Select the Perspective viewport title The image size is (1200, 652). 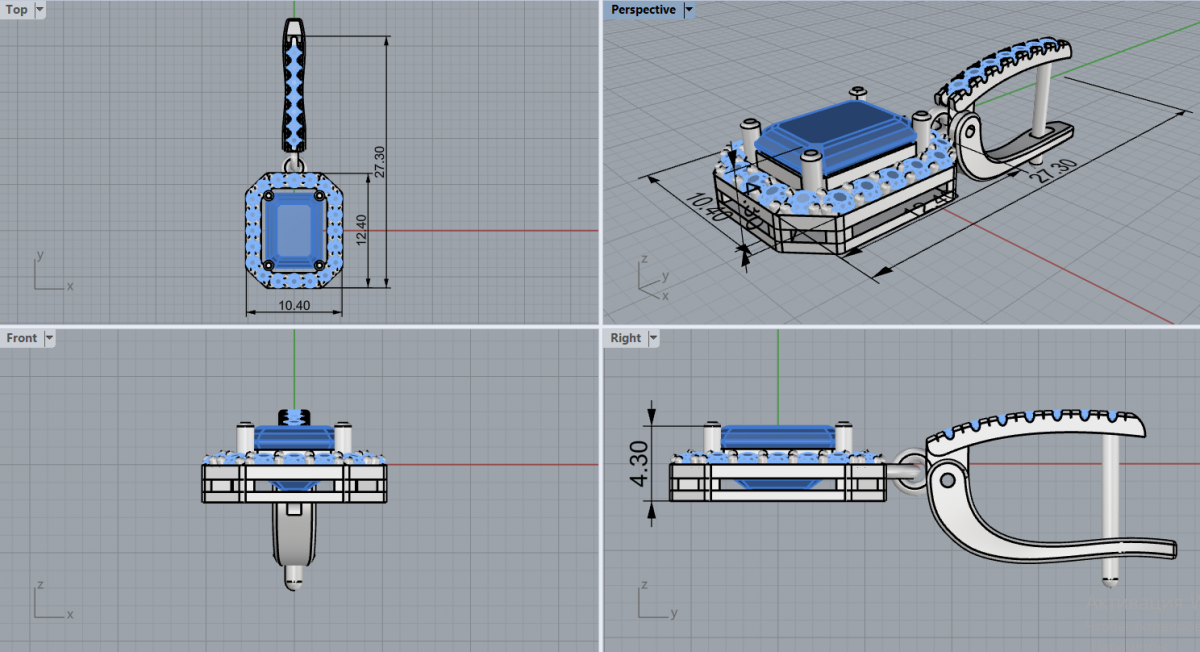(643, 10)
